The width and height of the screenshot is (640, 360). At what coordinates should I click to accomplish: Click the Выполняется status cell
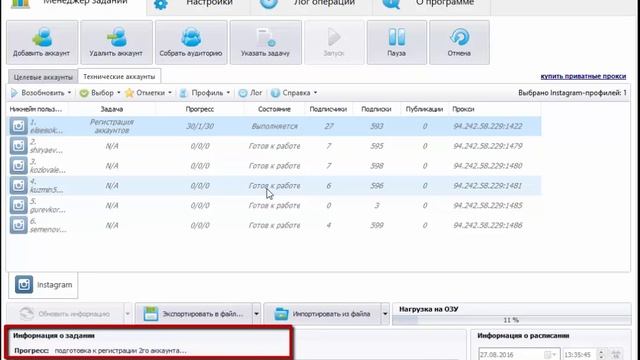tap(274, 126)
